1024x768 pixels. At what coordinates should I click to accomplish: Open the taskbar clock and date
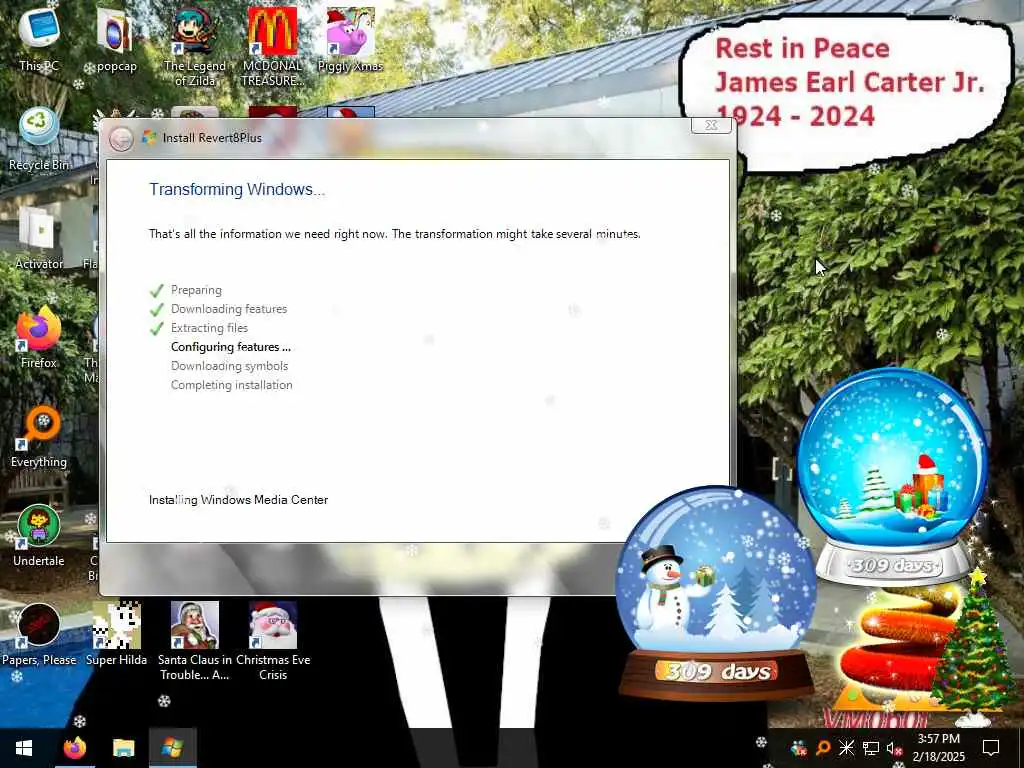coord(938,748)
